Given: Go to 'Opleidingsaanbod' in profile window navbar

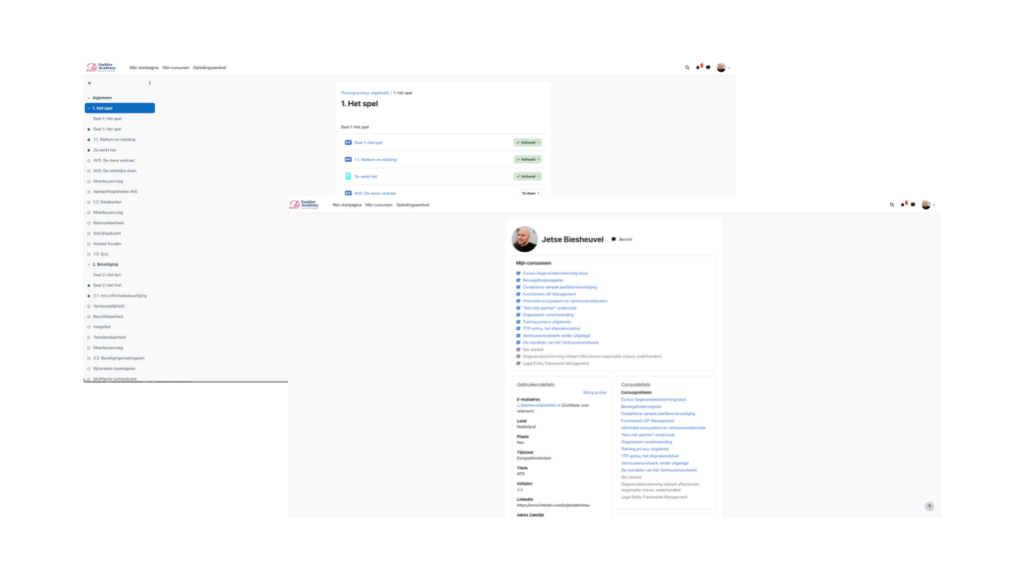Looking at the screenshot, I should [413, 204].
